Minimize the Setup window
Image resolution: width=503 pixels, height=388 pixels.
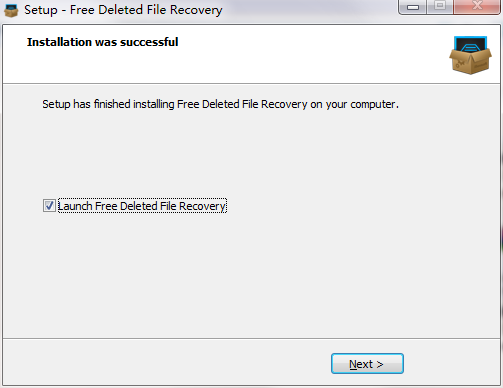click(413, 7)
